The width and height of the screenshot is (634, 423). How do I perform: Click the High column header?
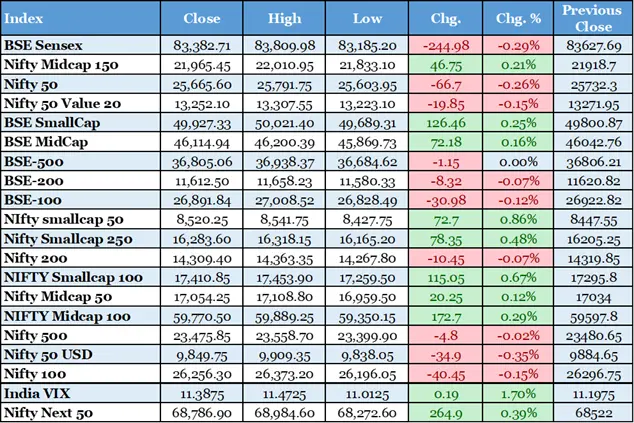[284, 18]
